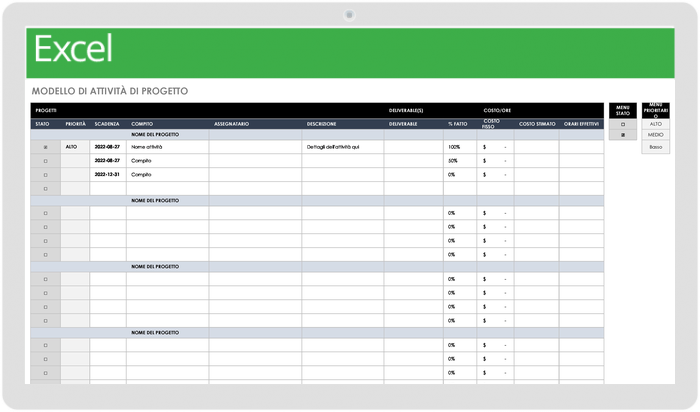Select the ALTO priority cell in the first task row
The image size is (700, 412).
click(x=75, y=147)
